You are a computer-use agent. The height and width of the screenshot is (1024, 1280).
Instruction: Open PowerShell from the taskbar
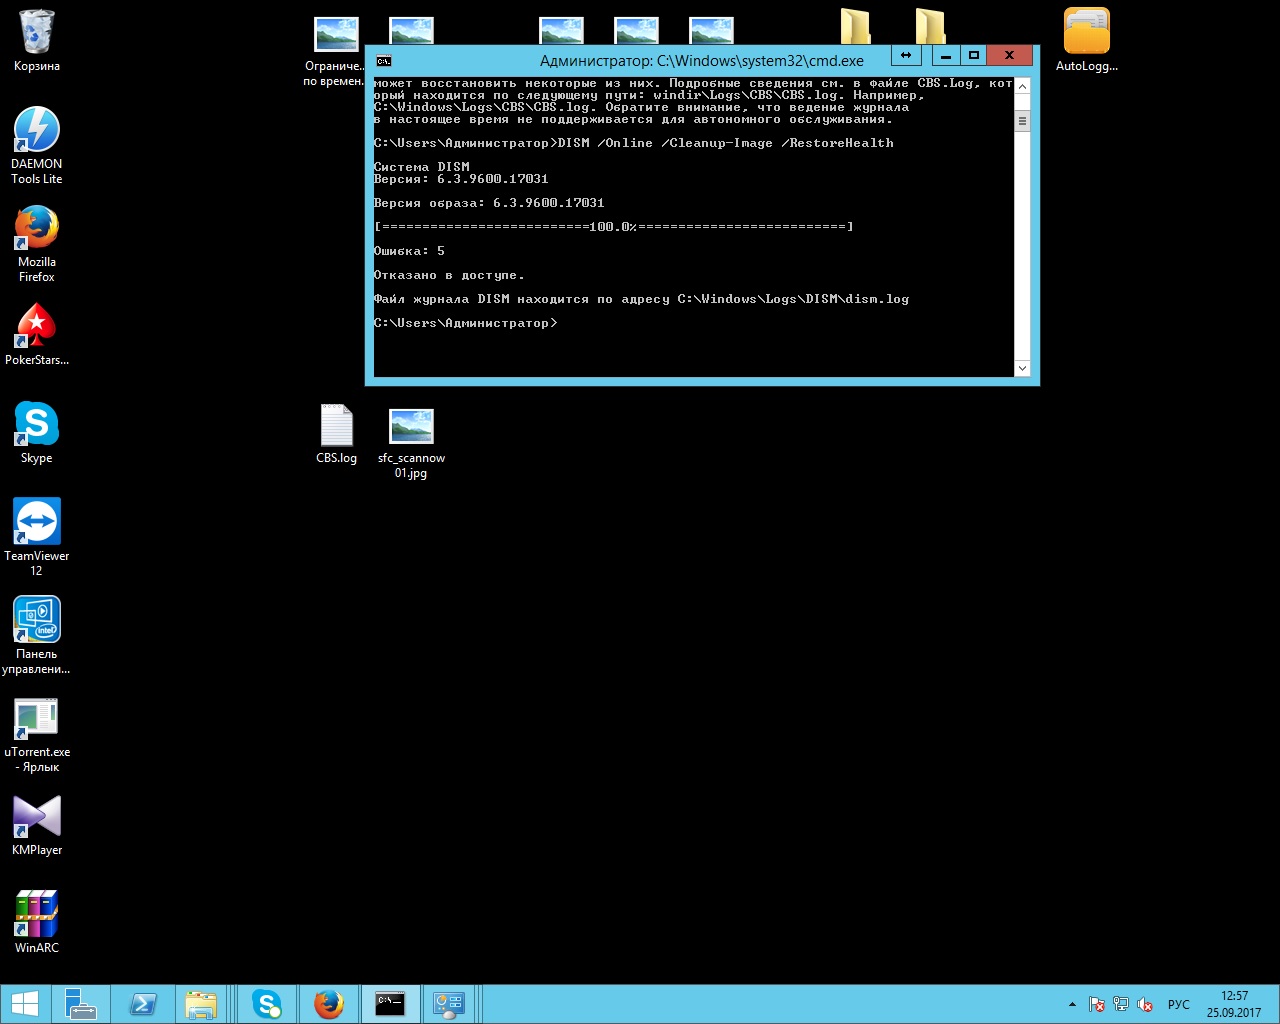point(142,1004)
